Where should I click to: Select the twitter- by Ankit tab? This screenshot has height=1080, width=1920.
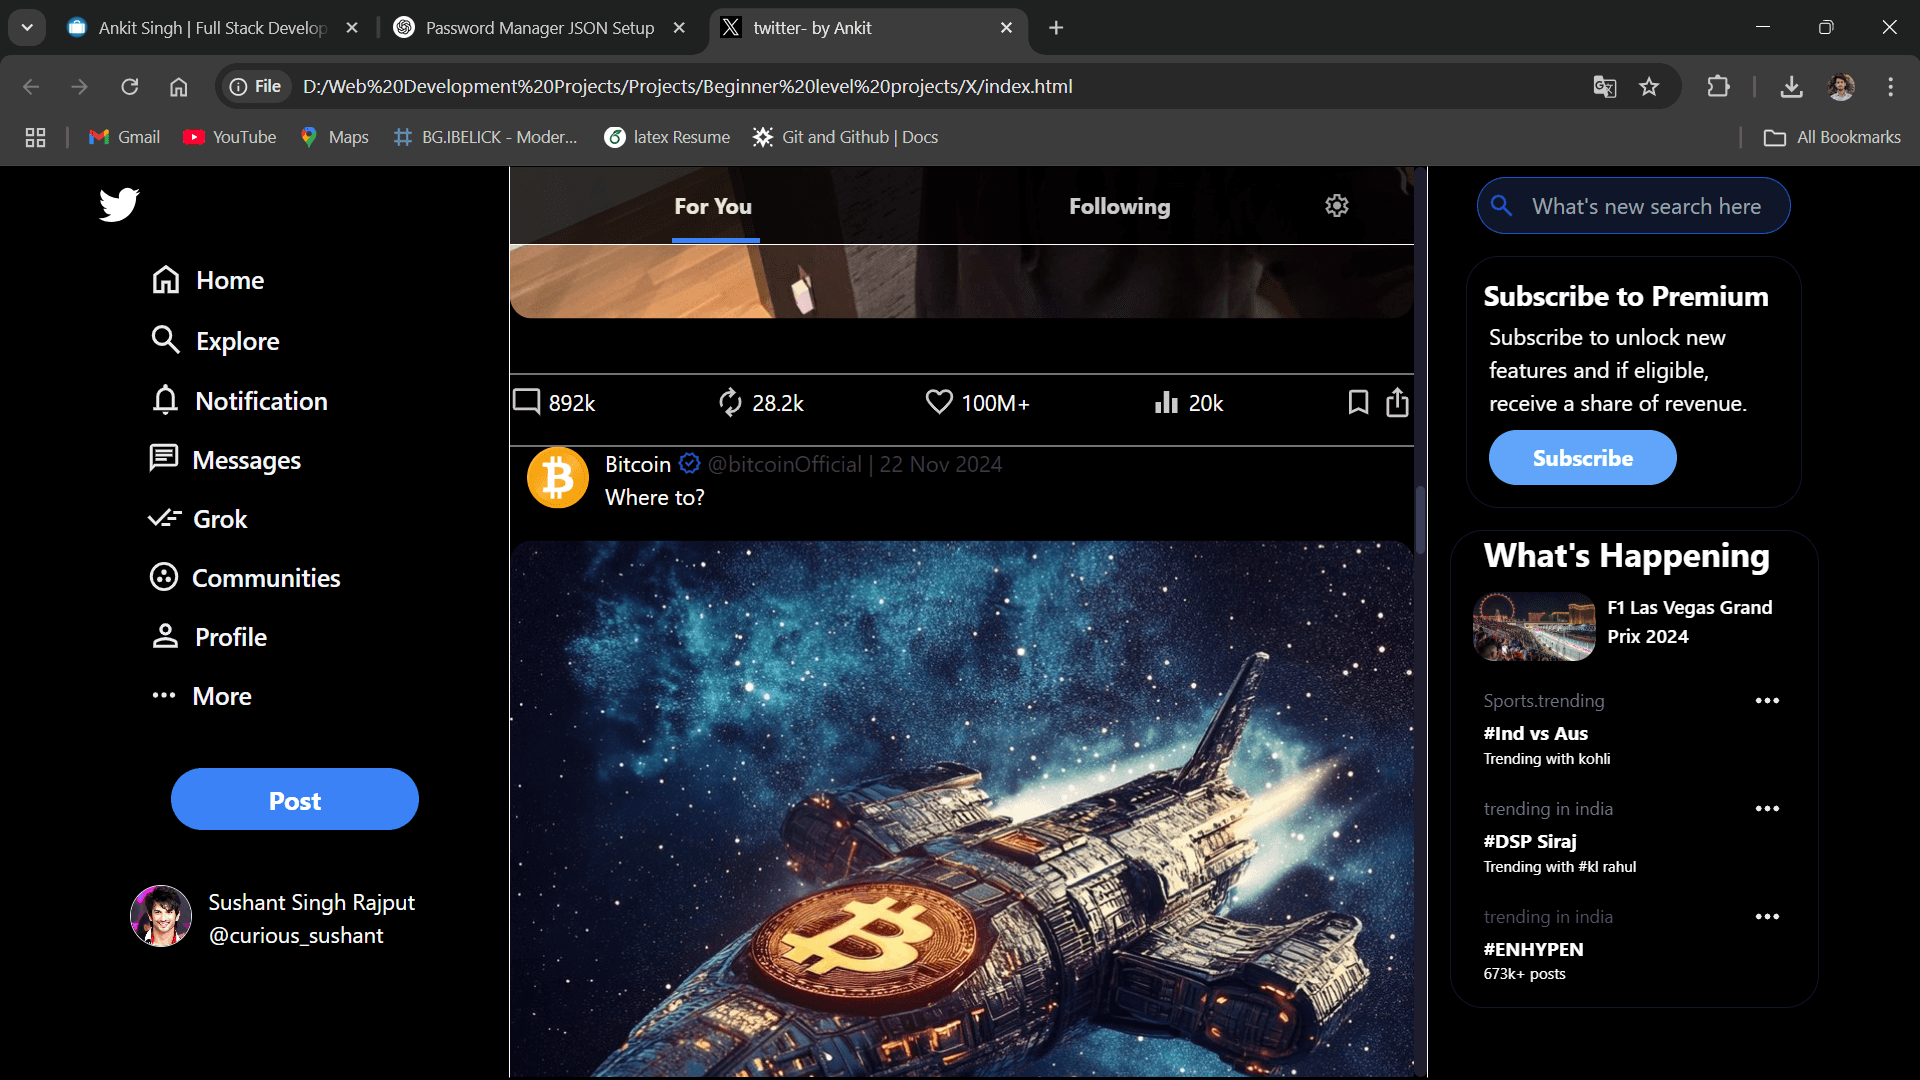[866, 28]
